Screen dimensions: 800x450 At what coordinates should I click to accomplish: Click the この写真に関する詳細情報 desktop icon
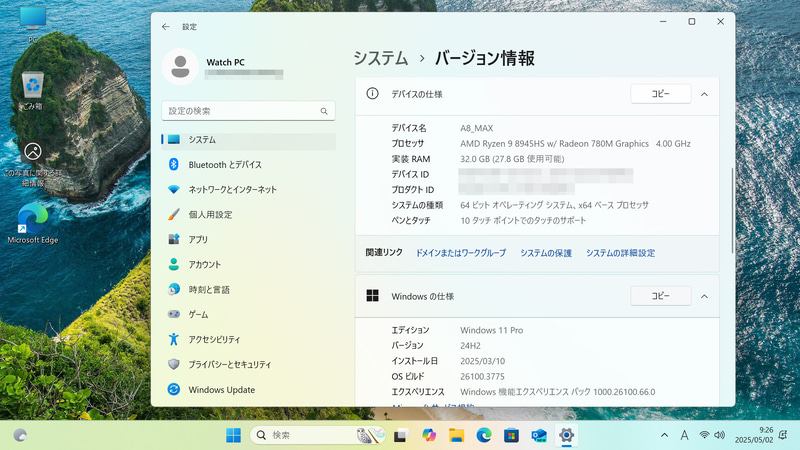click(x=33, y=163)
